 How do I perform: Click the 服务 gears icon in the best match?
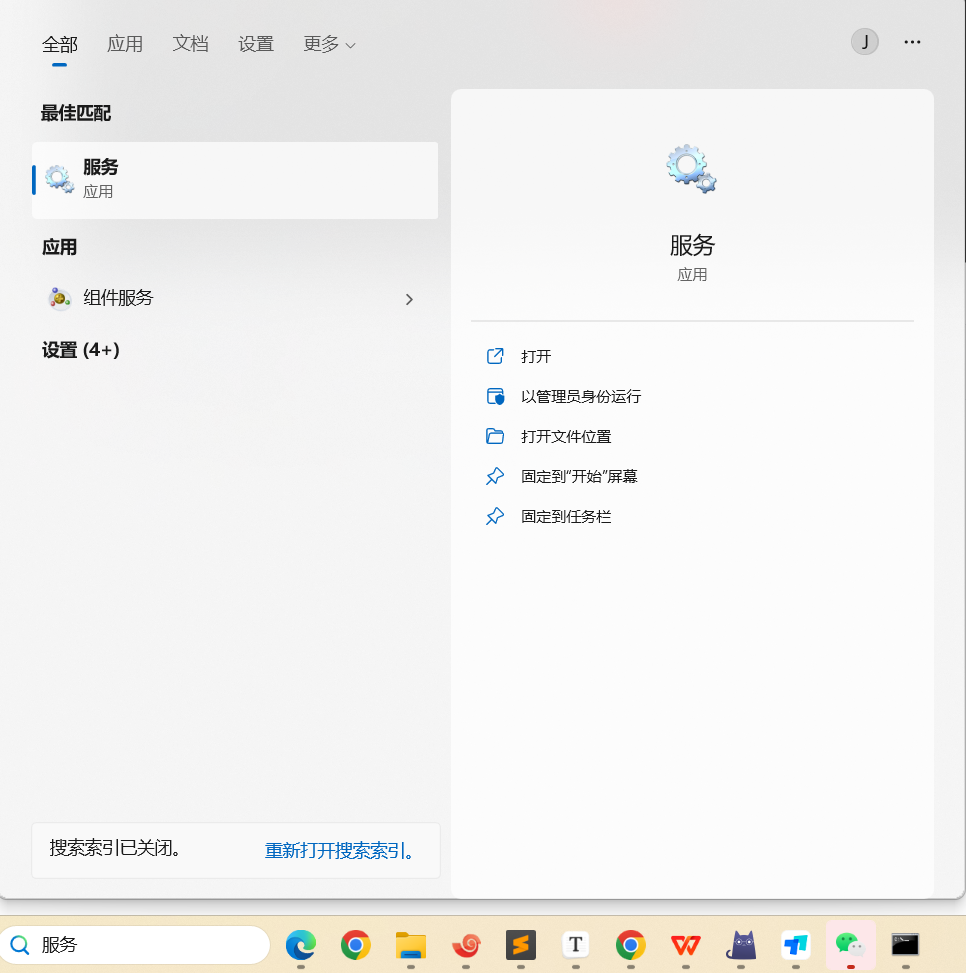click(60, 179)
